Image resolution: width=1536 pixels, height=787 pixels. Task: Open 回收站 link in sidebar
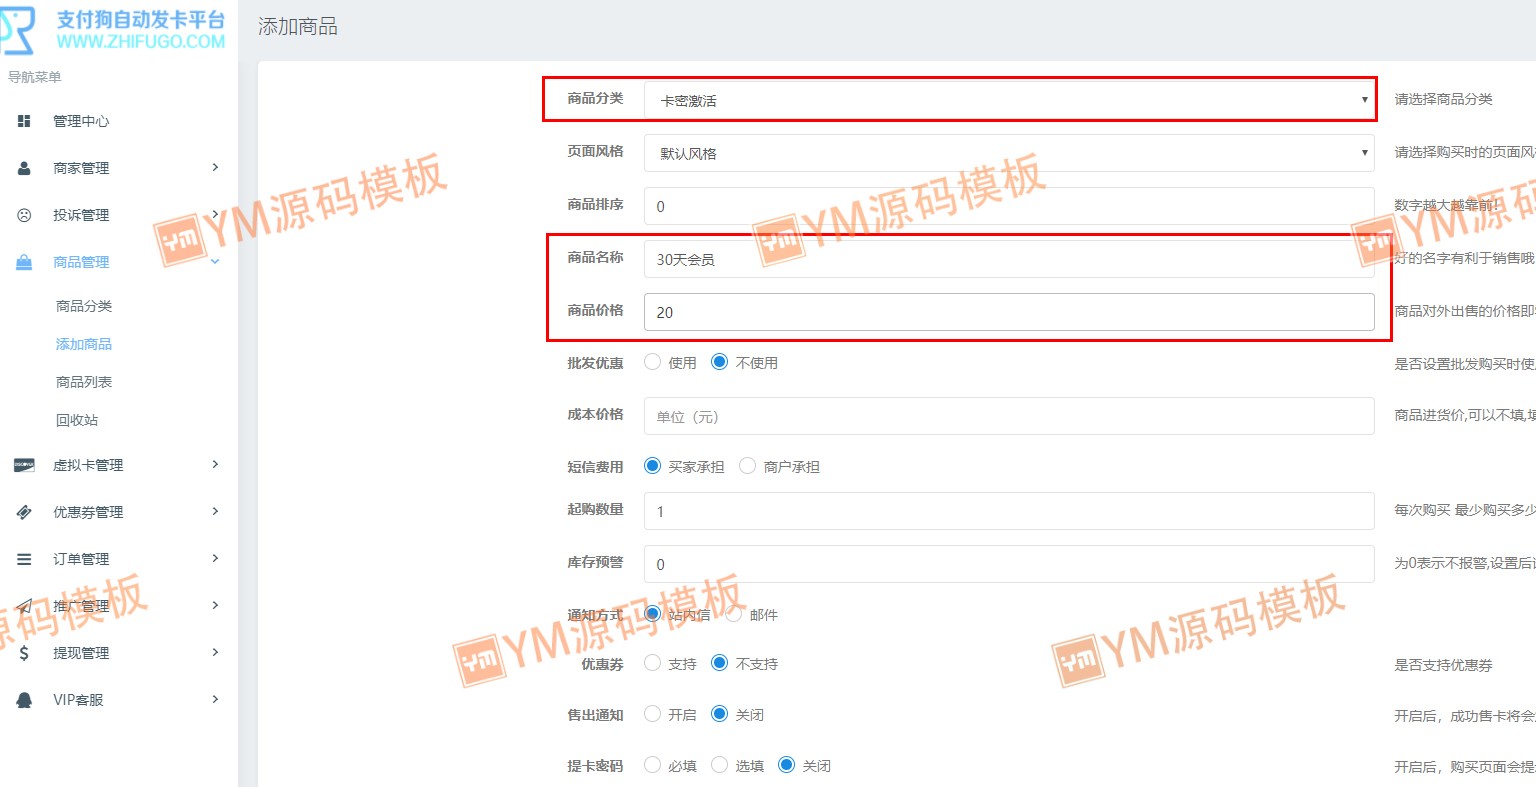tap(77, 420)
